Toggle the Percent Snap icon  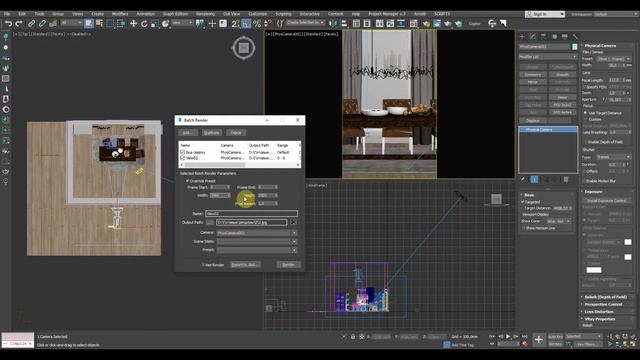(x=257, y=24)
